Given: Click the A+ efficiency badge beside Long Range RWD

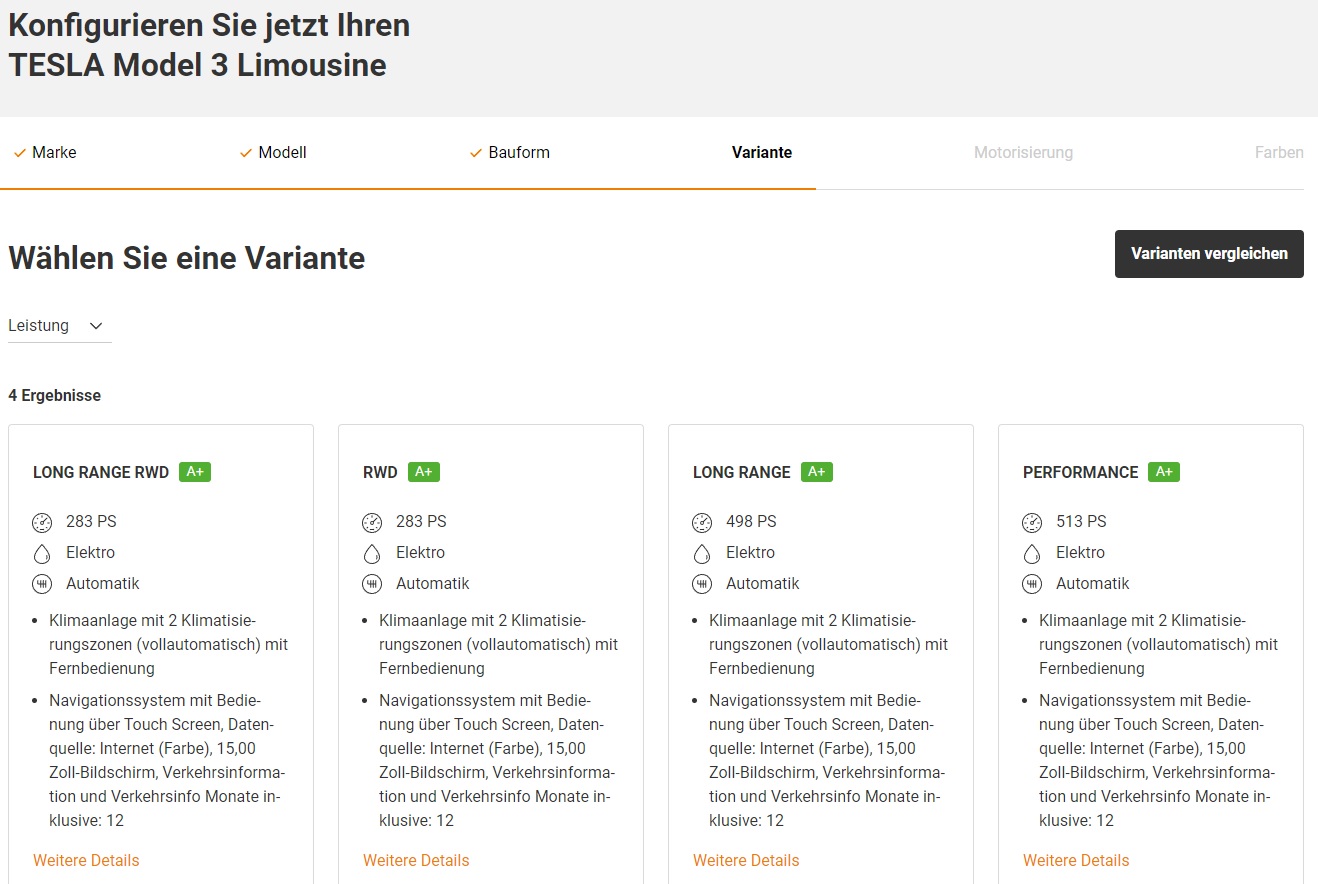Looking at the screenshot, I should [195, 472].
